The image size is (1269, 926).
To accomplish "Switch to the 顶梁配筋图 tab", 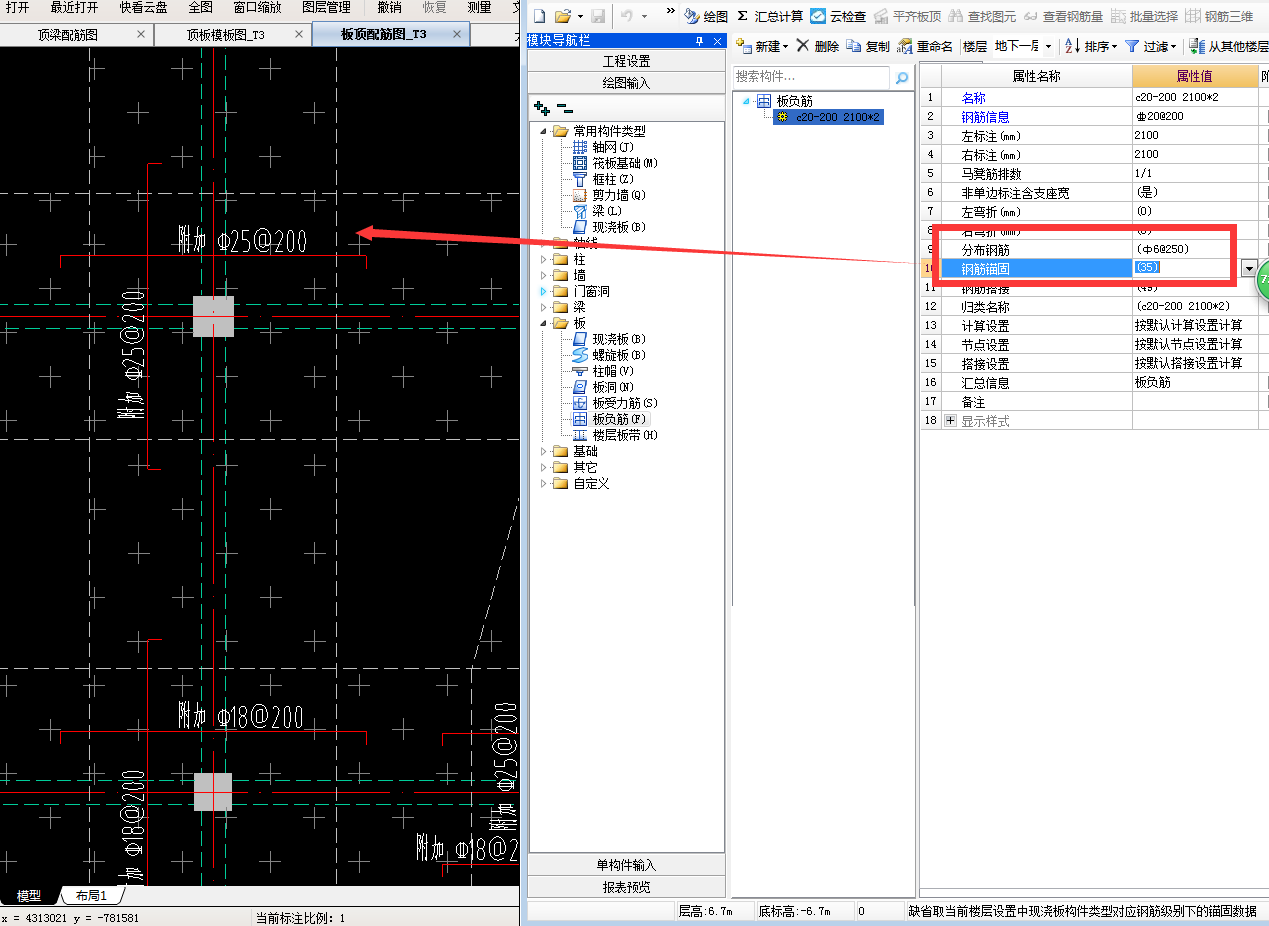I will coord(68,34).
